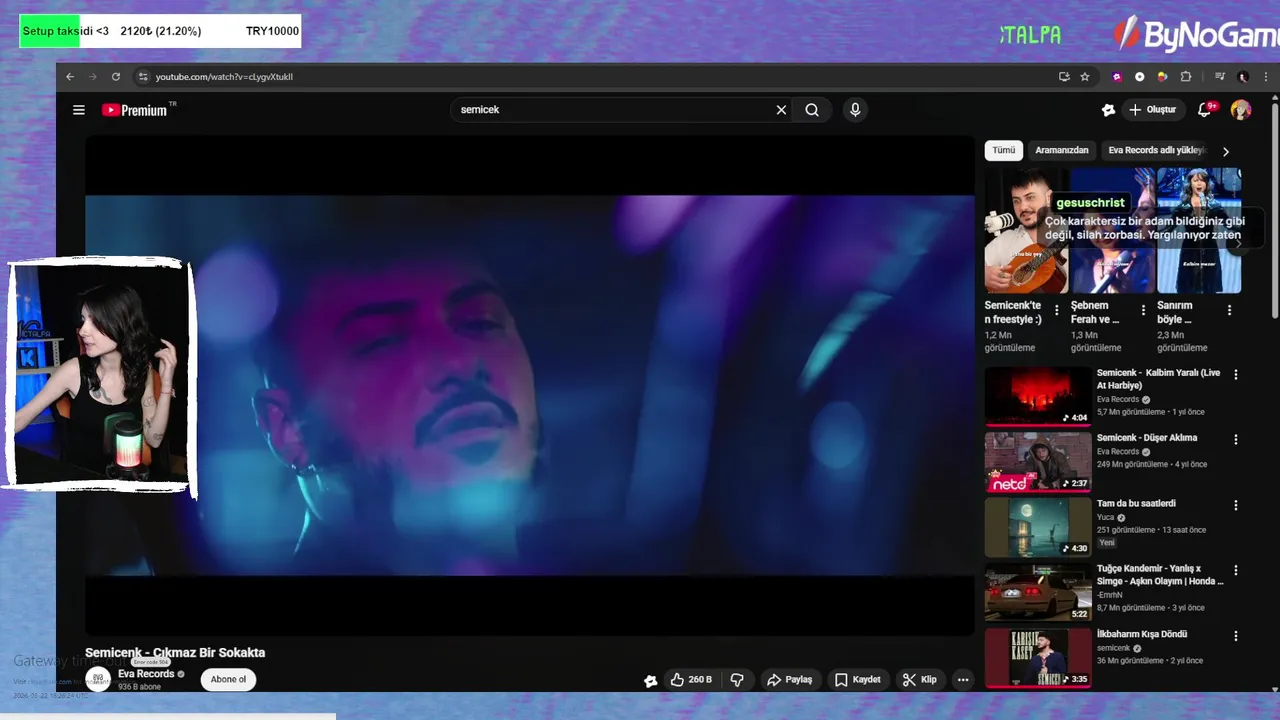The width and height of the screenshot is (1280, 720).
Task: Like the video, 260 B
Action: (x=691, y=680)
